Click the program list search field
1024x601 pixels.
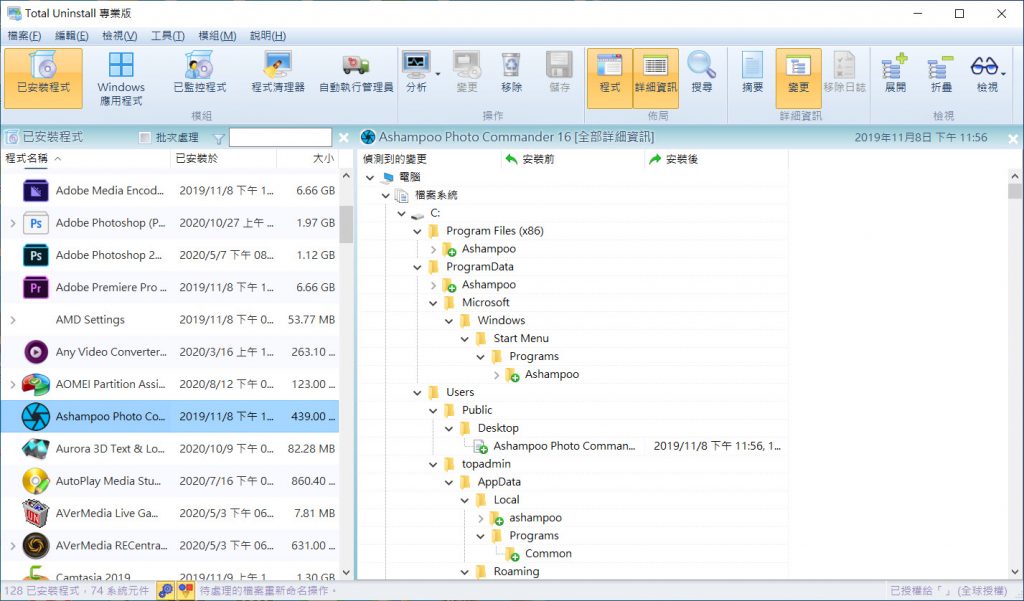tap(280, 138)
